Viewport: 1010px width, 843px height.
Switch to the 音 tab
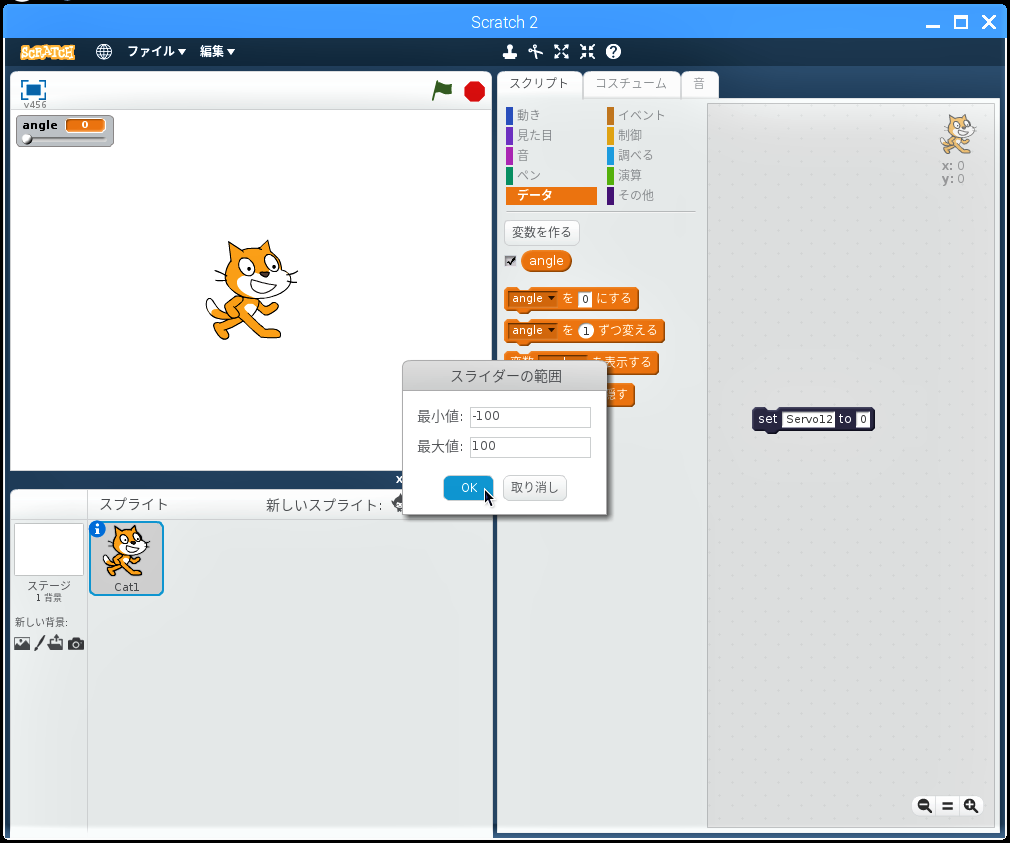click(x=699, y=84)
